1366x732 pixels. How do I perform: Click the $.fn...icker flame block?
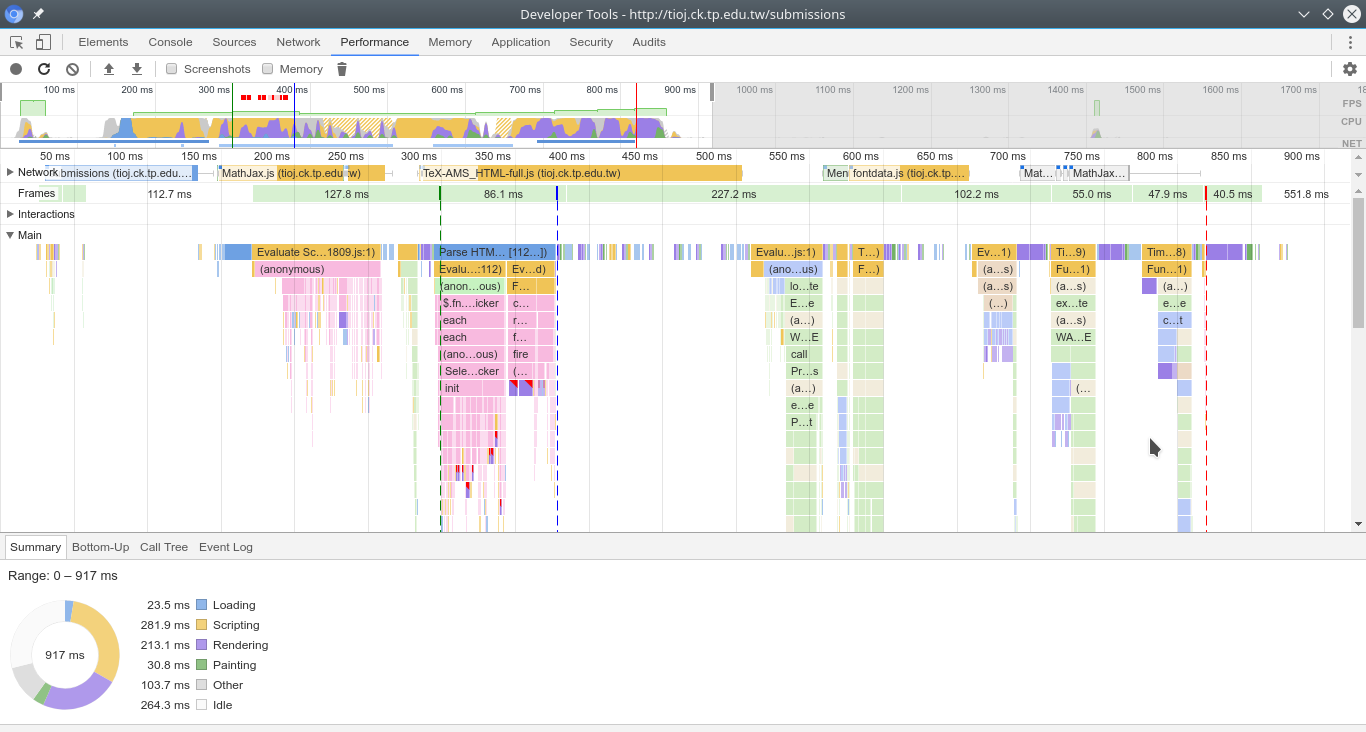[472, 303]
